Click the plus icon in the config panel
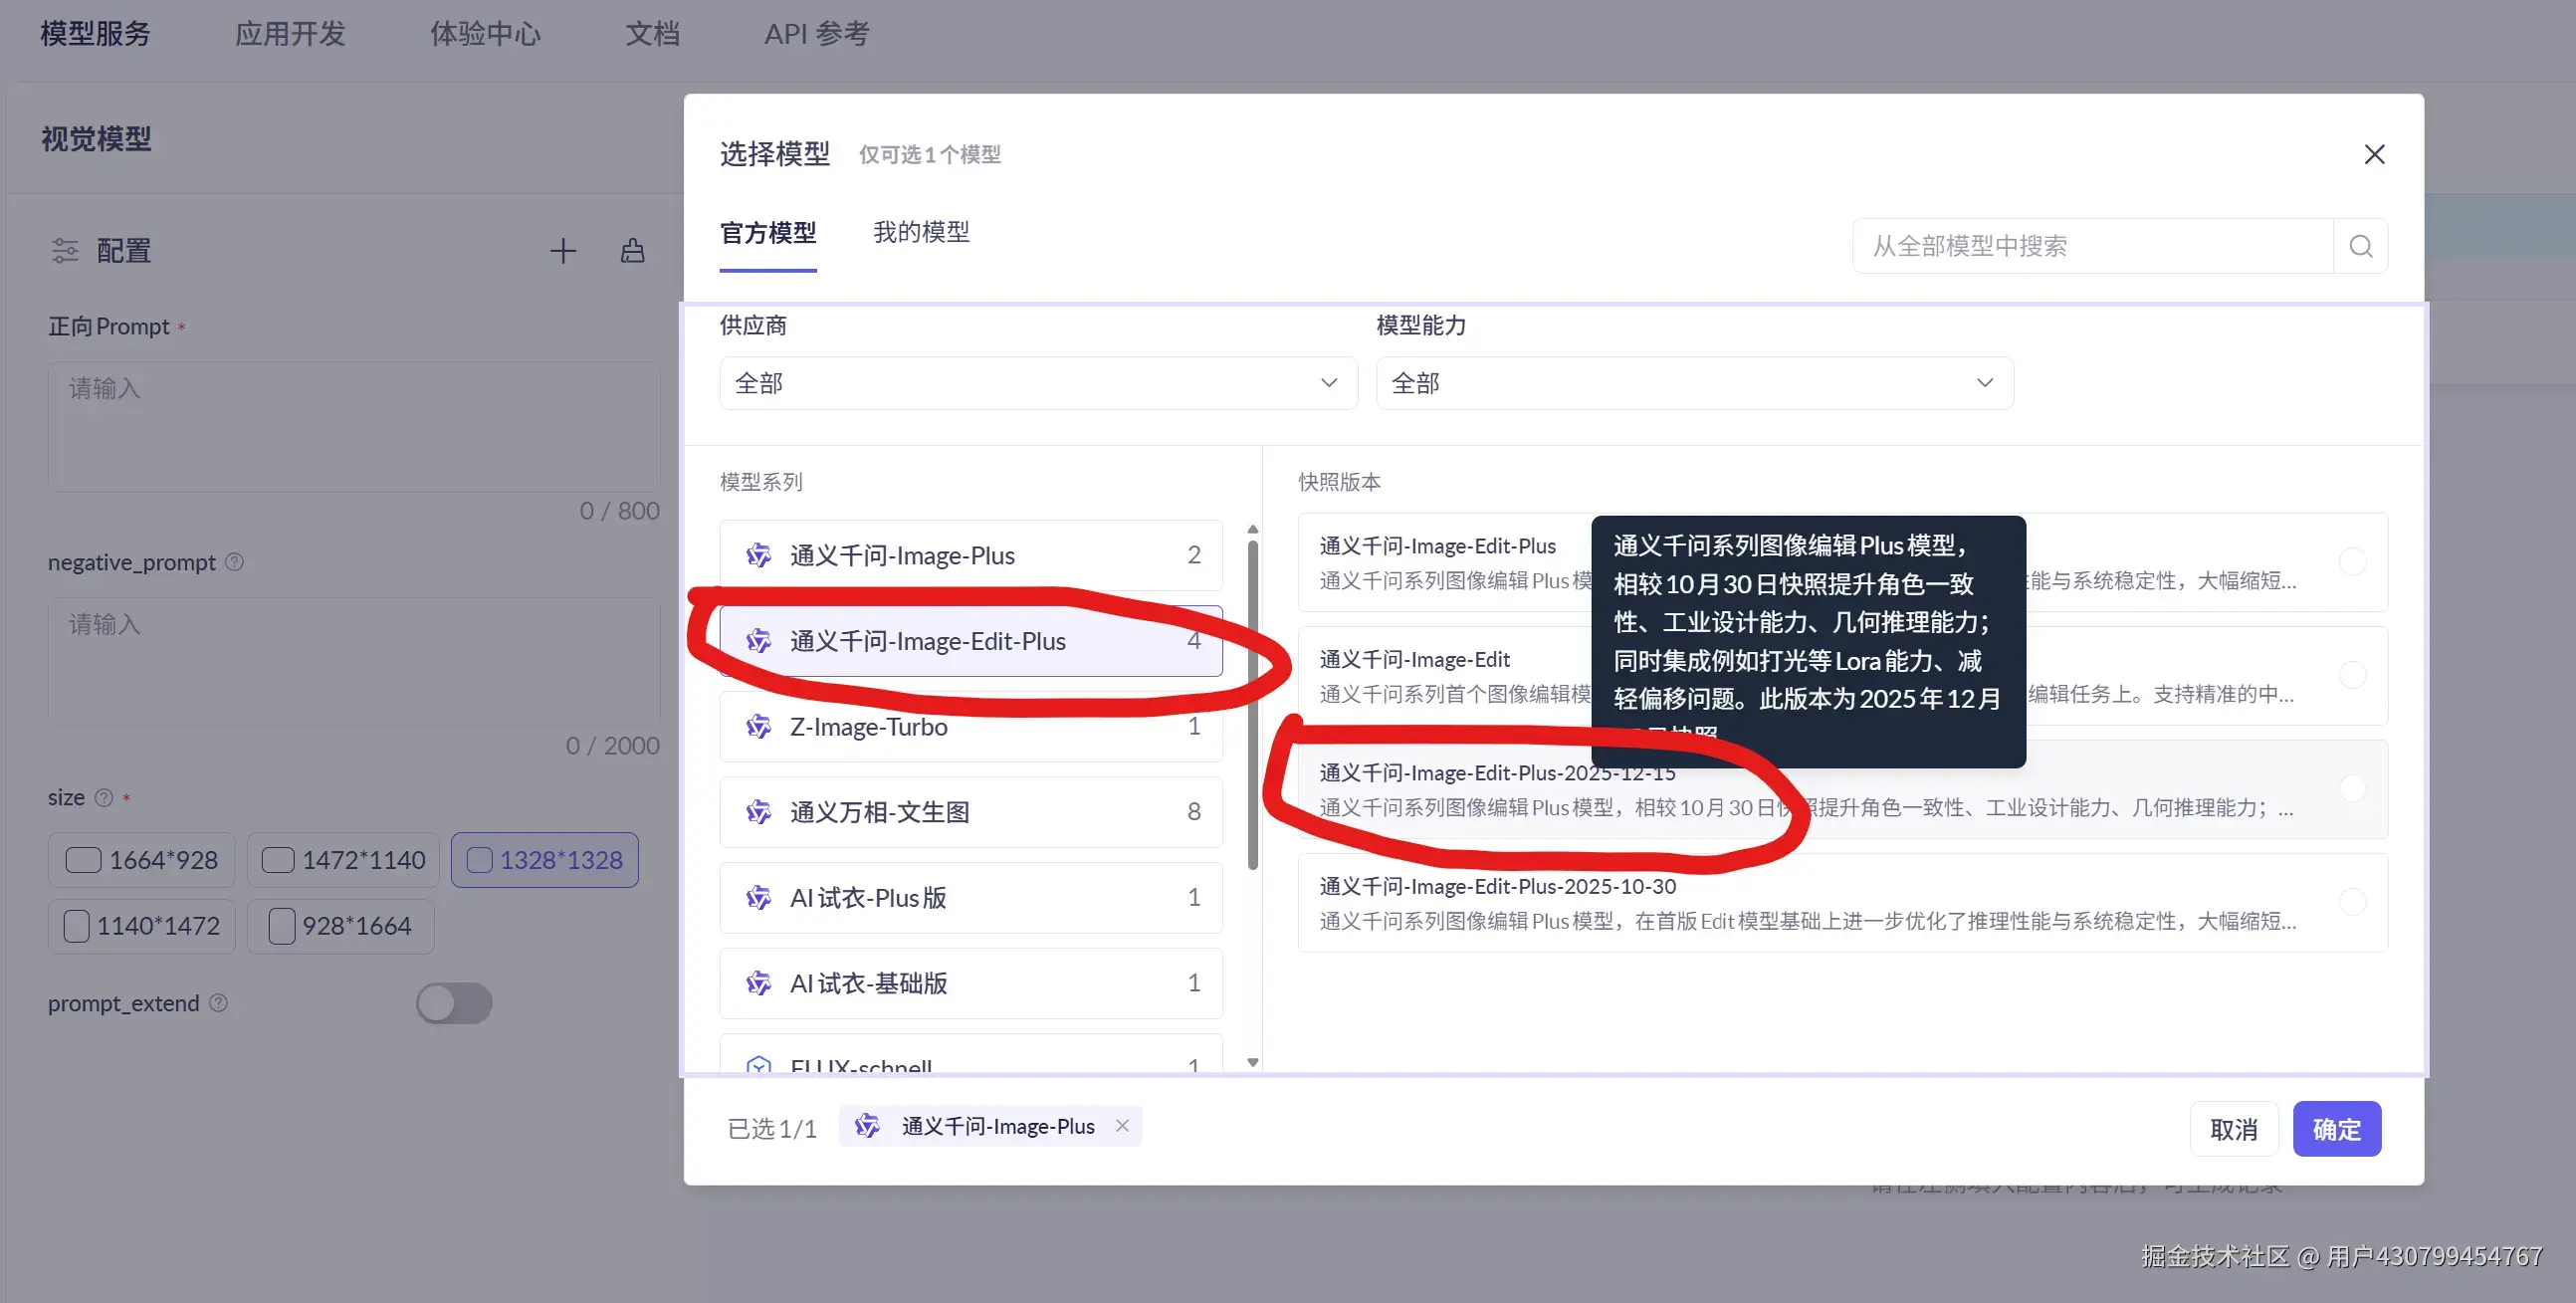Screen dimensions: 2576x1303 (563, 251)
